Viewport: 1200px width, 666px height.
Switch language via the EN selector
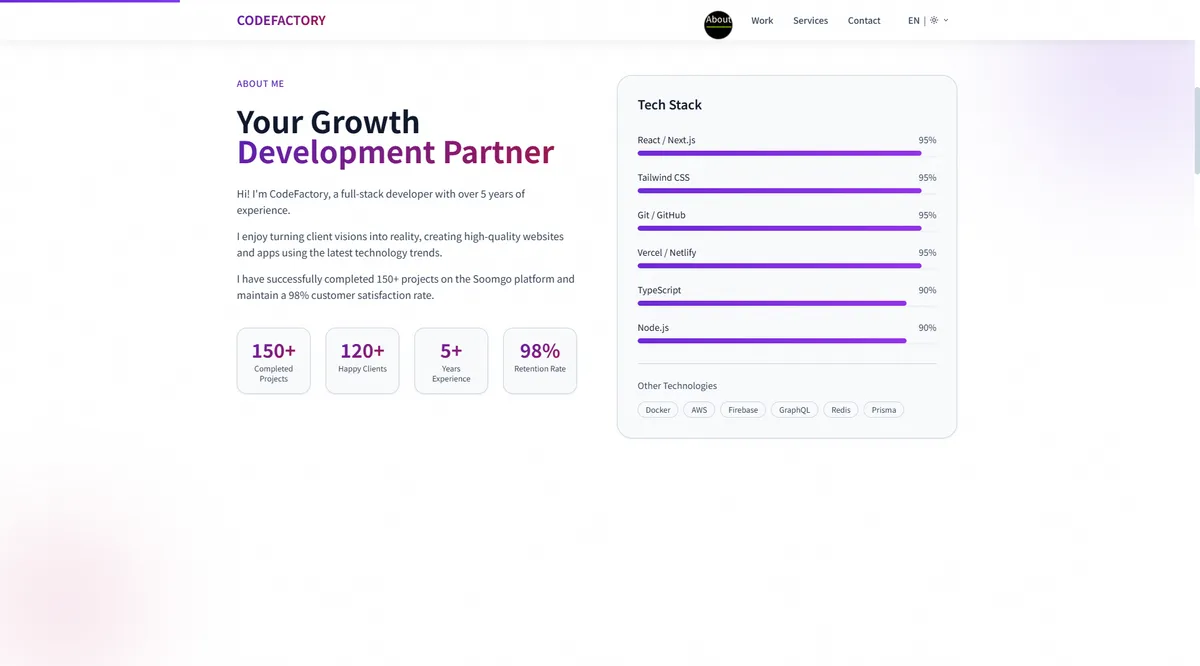(x=914, y=20)
